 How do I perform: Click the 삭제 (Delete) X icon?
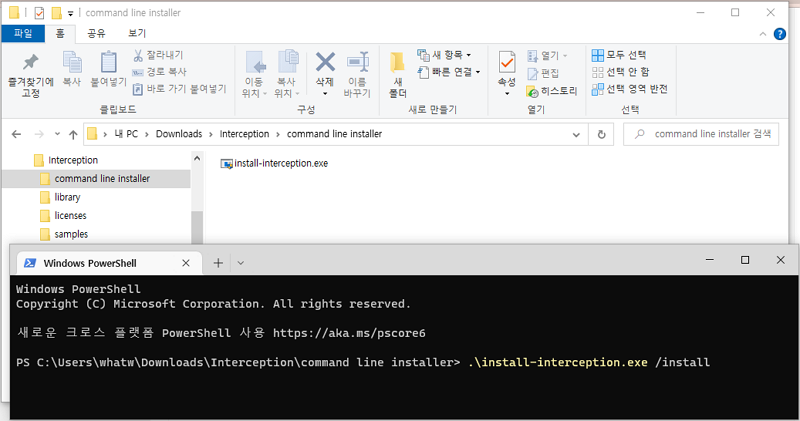click(x=324, y=62)
